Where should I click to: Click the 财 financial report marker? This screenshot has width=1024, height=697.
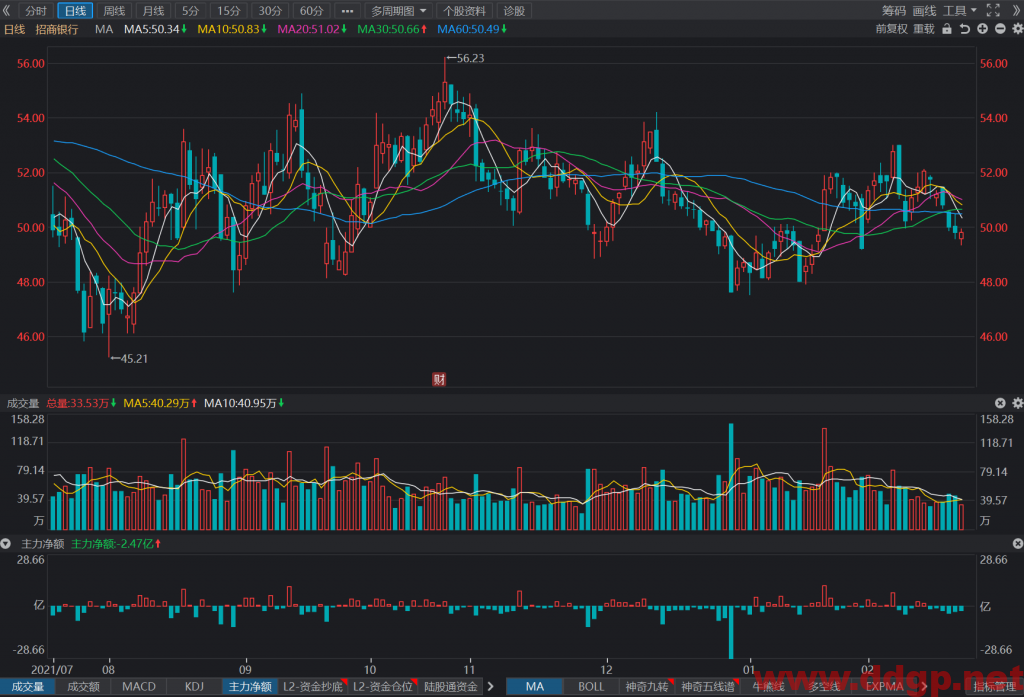pyautogui.click(x=440, y=379)
